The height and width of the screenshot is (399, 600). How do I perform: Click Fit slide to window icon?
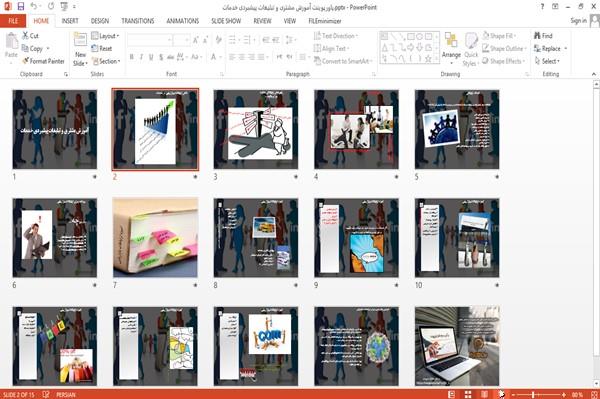tap(594, 394)
